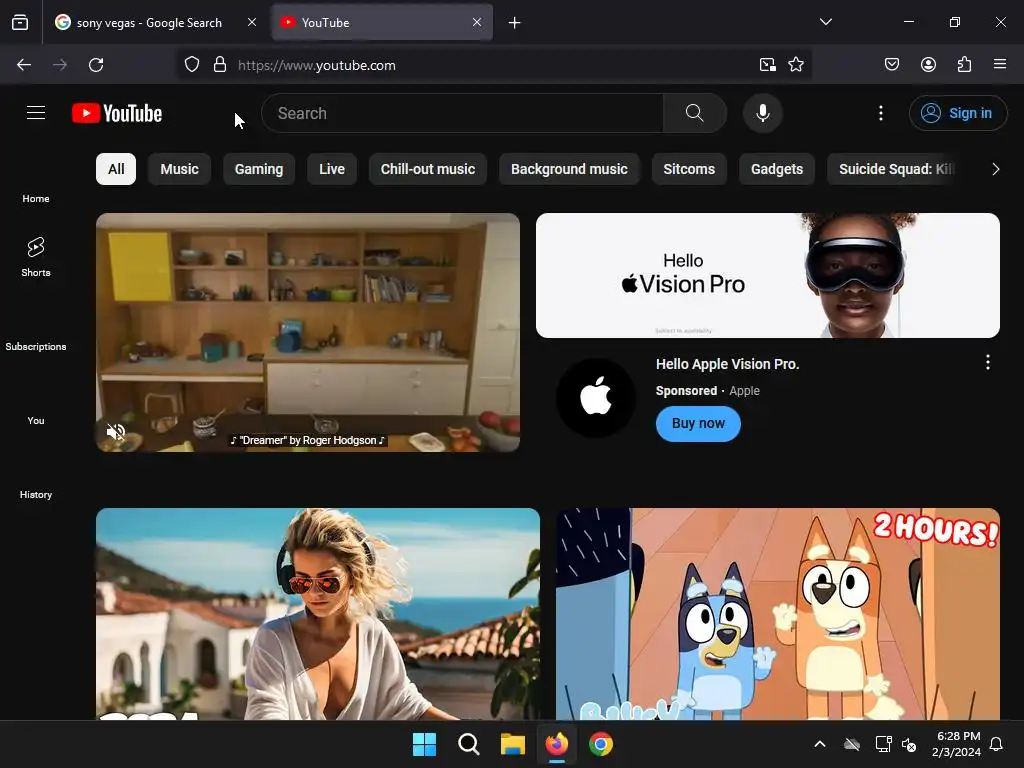Show more filter chips with right arrow
Screen dimensions: 1024x768
995,169
